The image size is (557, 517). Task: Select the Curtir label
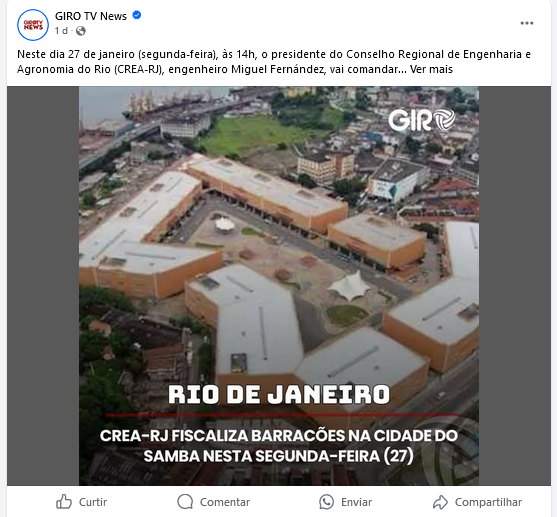click(x=93, y=502)
